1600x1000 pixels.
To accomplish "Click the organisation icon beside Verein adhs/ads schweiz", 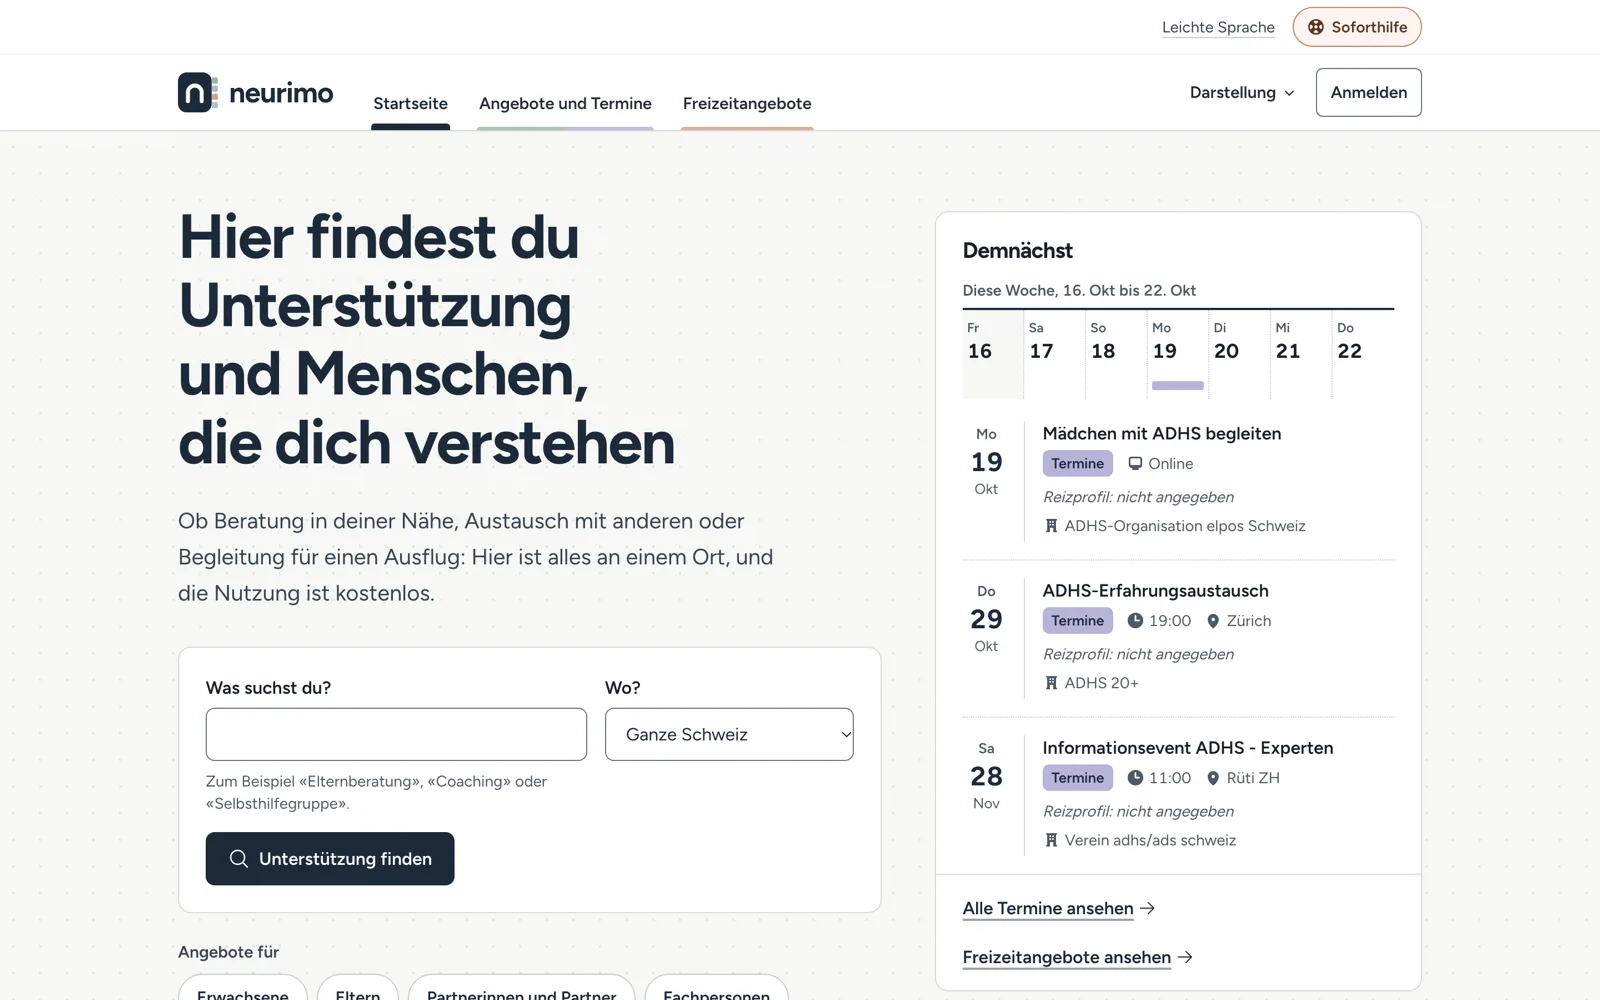I will (x=1051, y=840).
